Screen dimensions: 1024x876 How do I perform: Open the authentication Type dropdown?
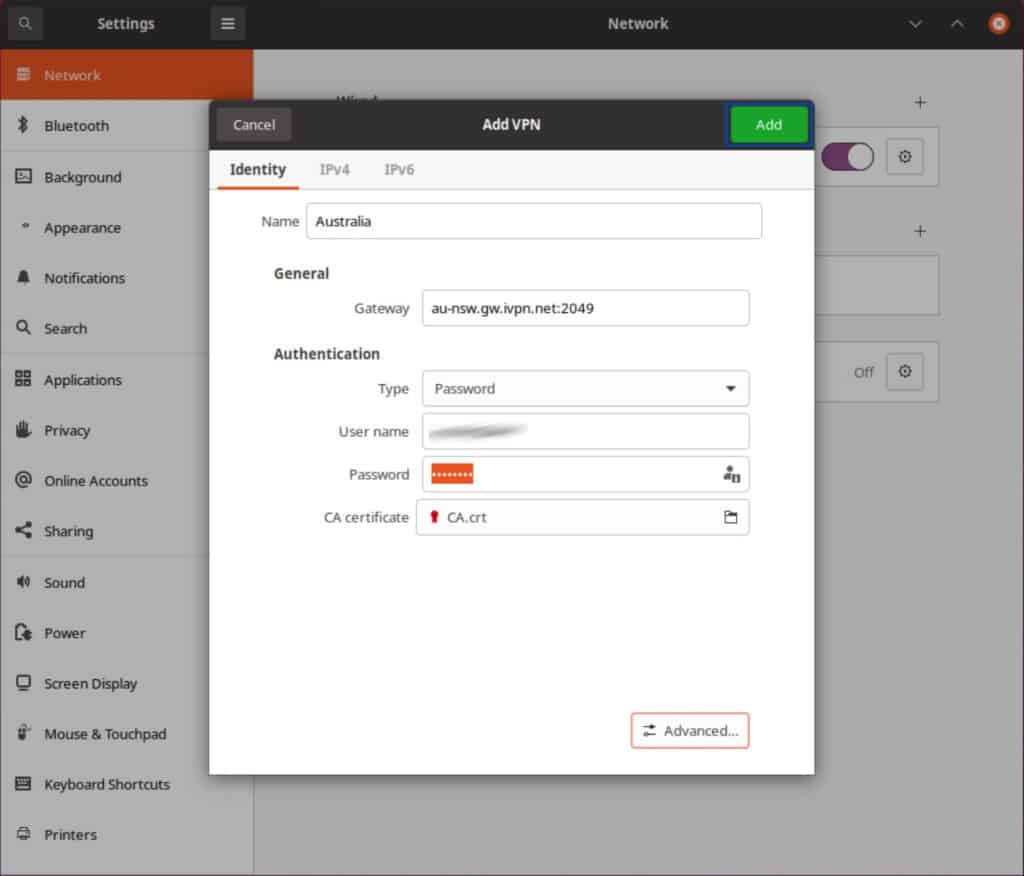[585, 389]
